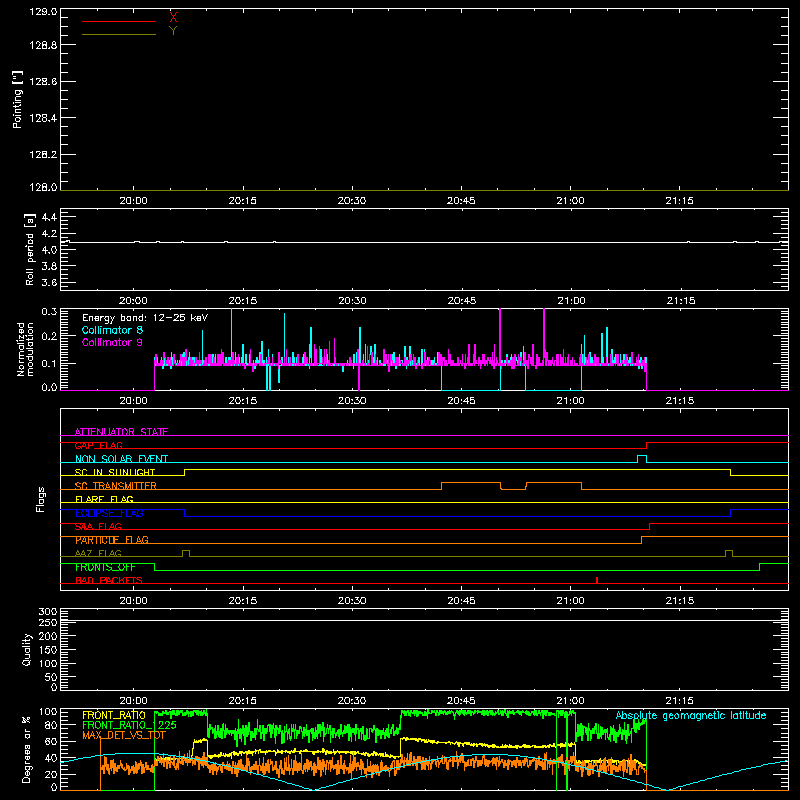Click the "Flags" vertical axis title
Screen dimensions: 800x800
coord(41,499)
